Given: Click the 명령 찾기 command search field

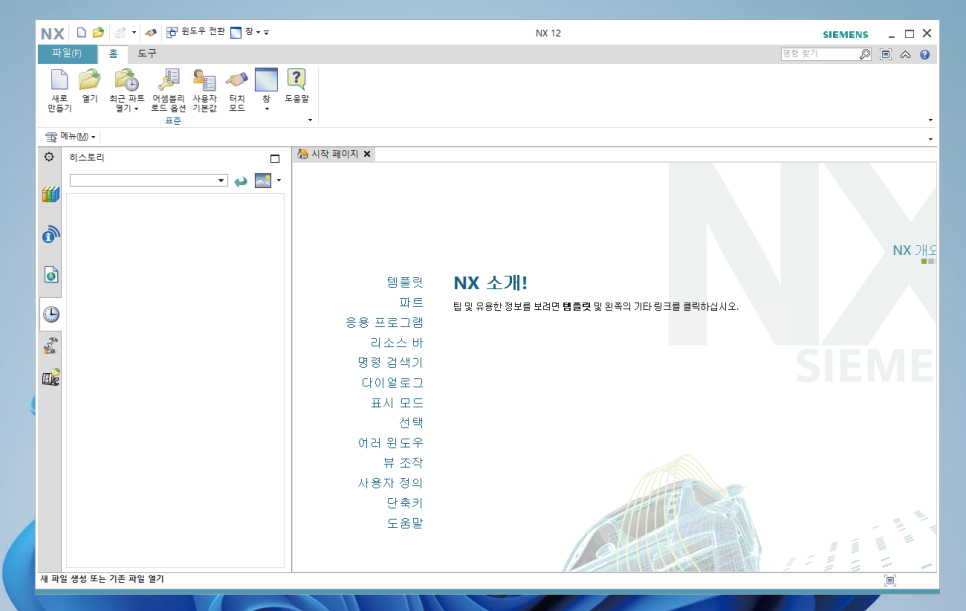Looking at the screenshot, I should (x=819, y=54).
